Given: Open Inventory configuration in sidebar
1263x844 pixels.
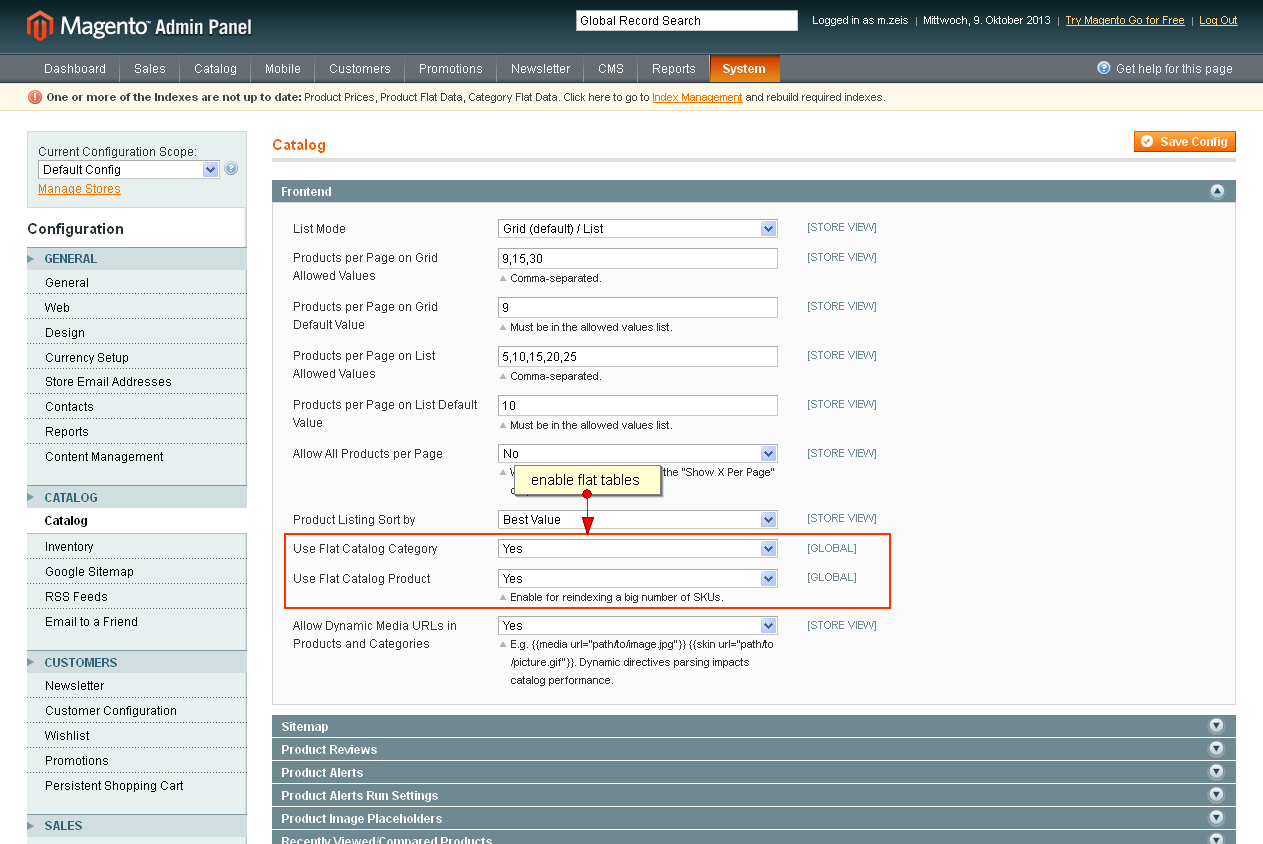Looking at the screenshot, I should pyautogui.click(x=136, y=547).
